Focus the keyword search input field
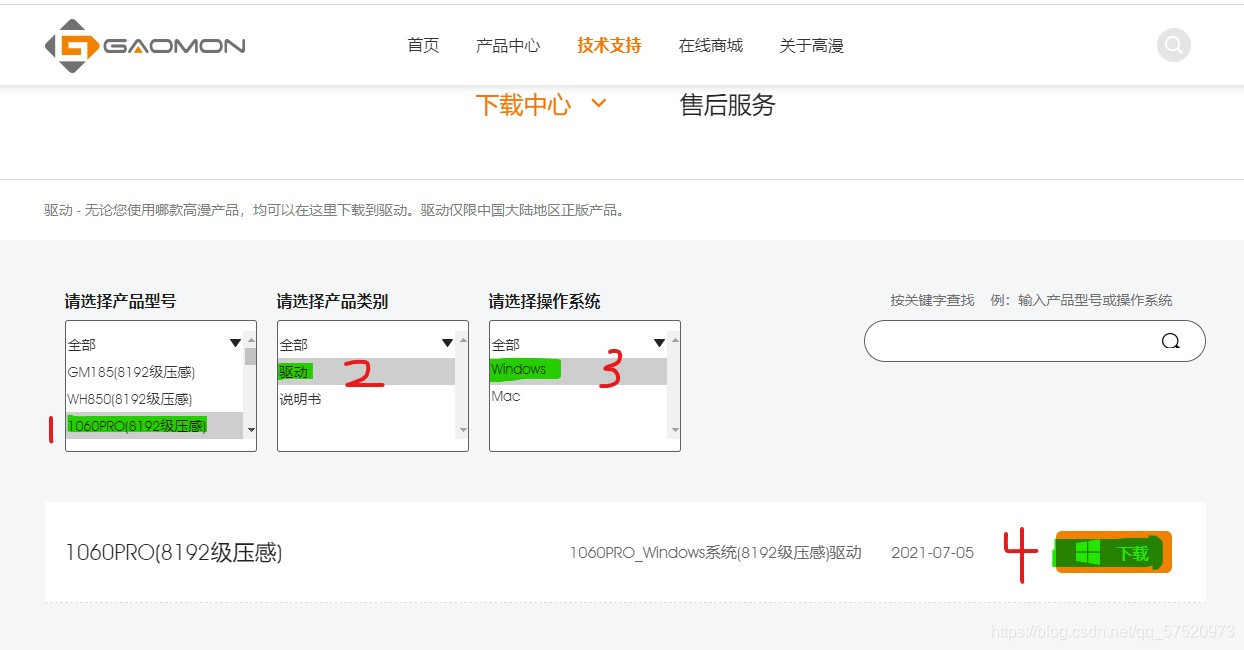 point(1034,341)
